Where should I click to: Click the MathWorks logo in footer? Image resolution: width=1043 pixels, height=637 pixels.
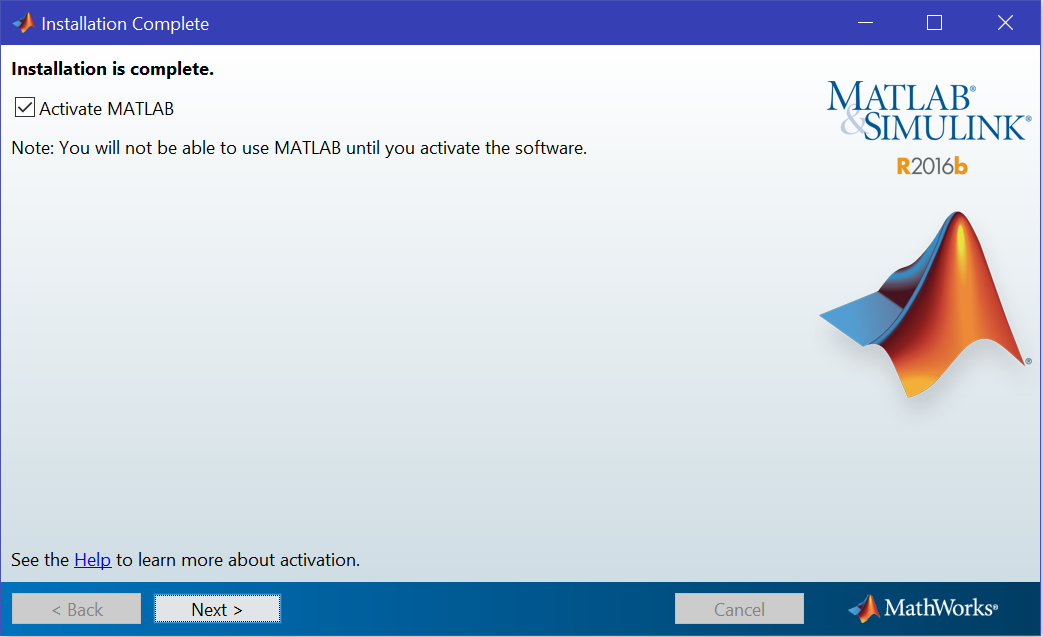(x=923, y=608)
